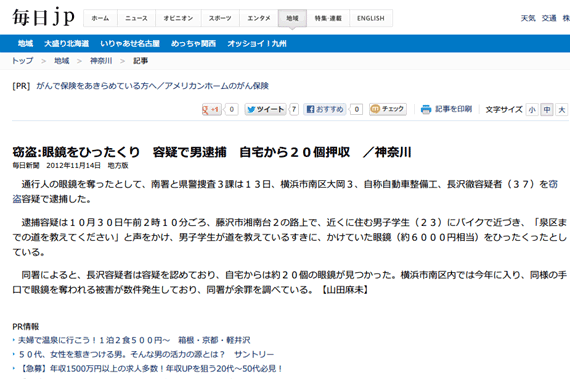Go to トップ in the breadcrumb

(23, 61)
